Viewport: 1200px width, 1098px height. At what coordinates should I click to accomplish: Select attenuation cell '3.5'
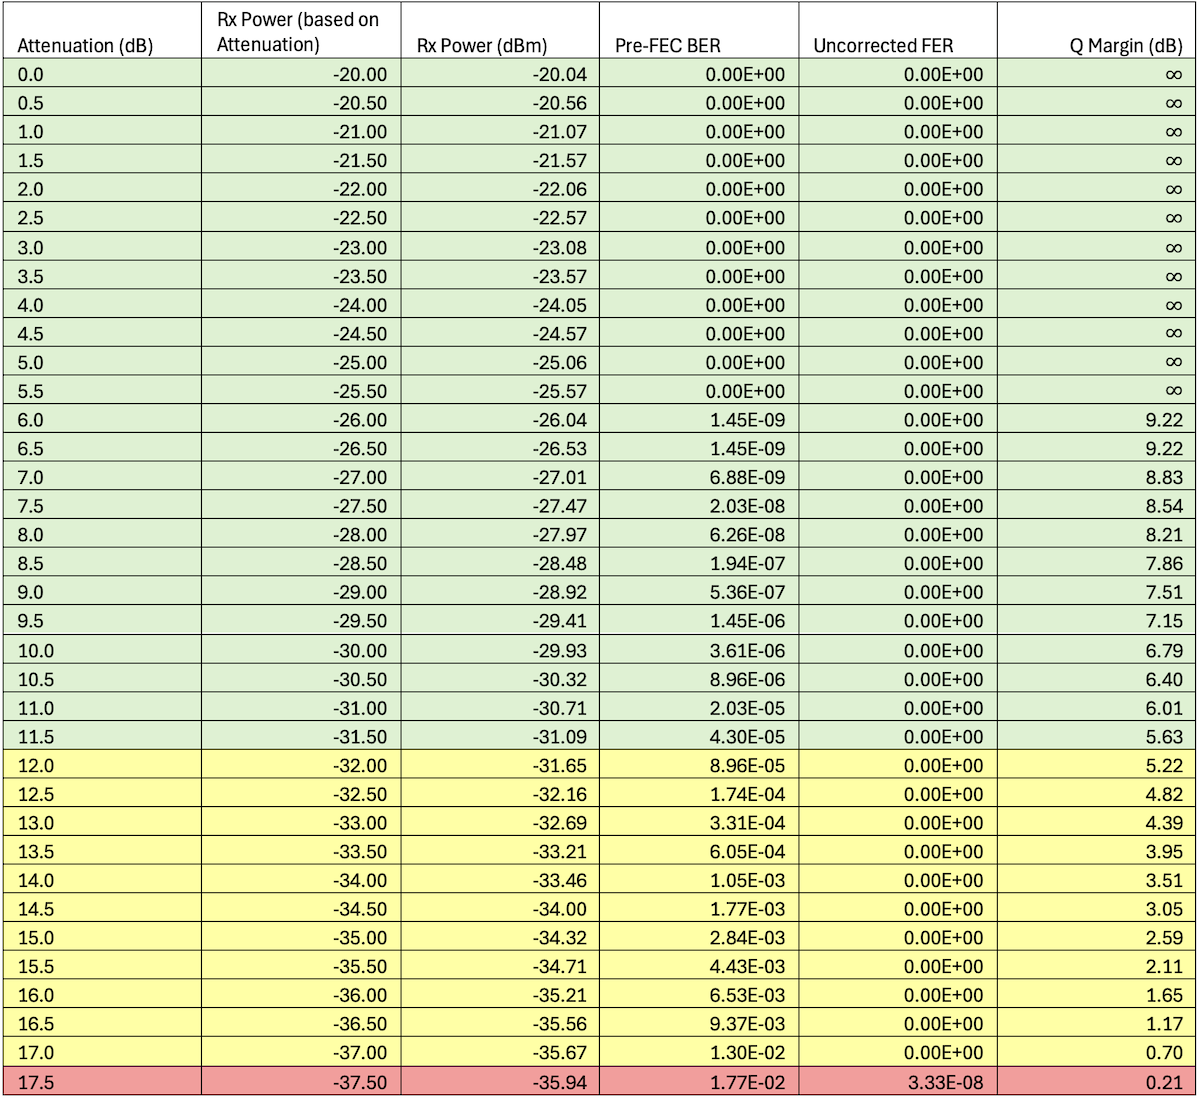[101, 277]
